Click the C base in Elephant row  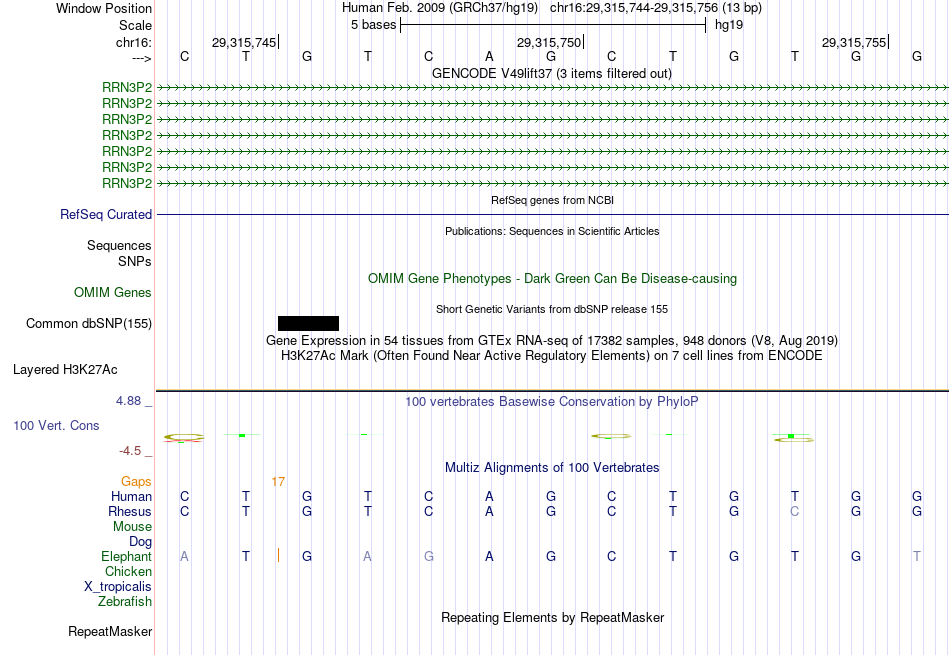611,556
